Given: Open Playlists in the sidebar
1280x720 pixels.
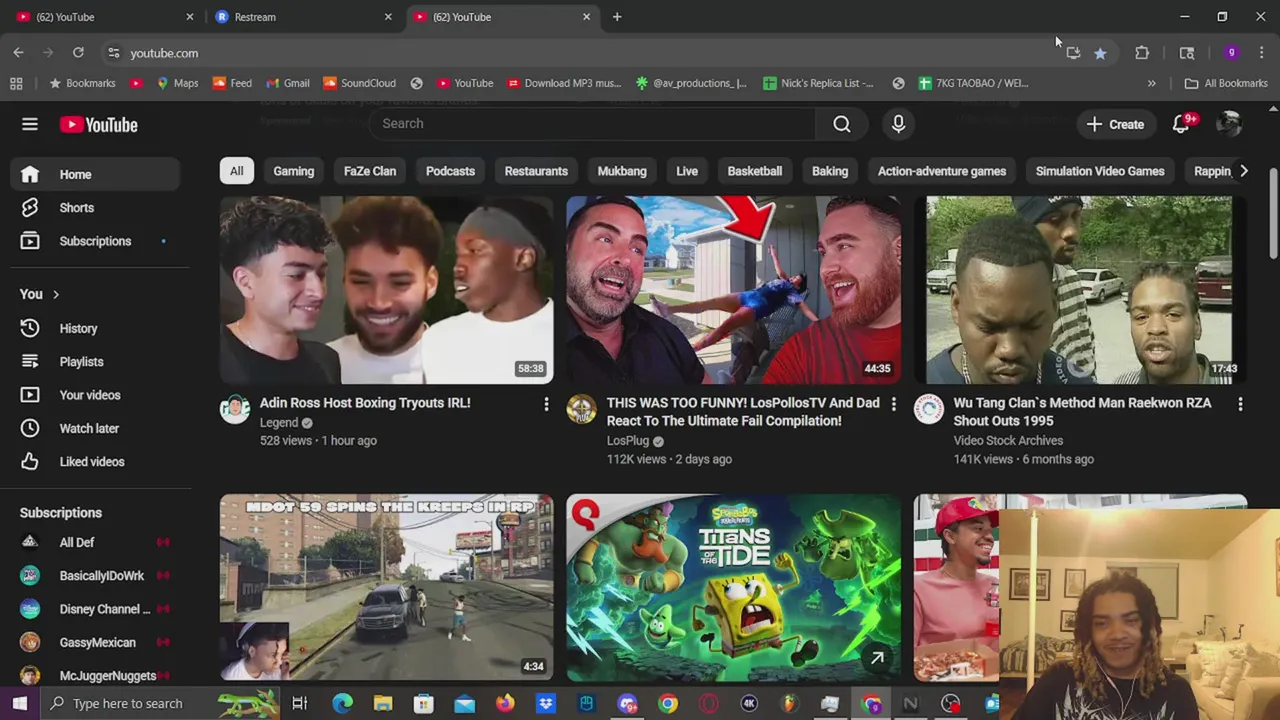Looking at the screenshot, I should [95, 361].
